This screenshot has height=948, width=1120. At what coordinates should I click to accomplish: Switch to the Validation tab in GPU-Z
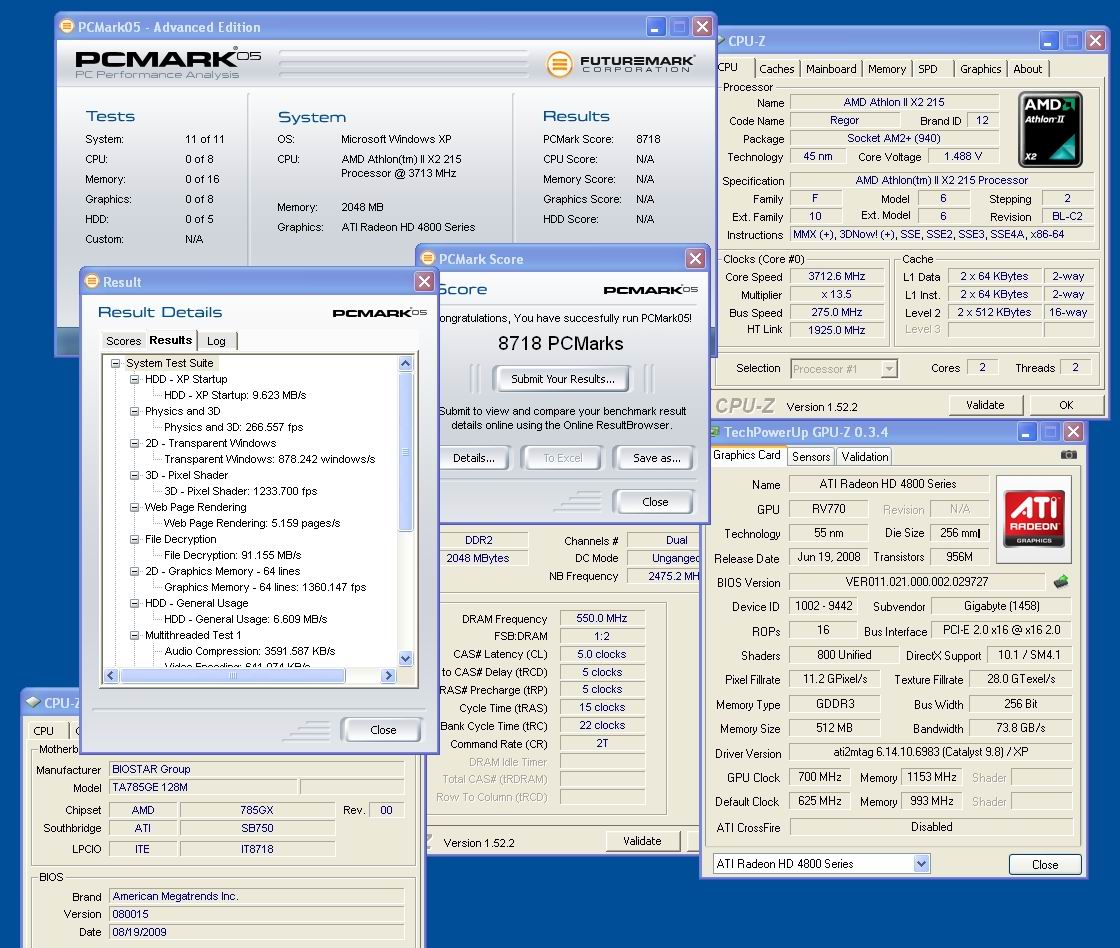(x=864, y=456)
